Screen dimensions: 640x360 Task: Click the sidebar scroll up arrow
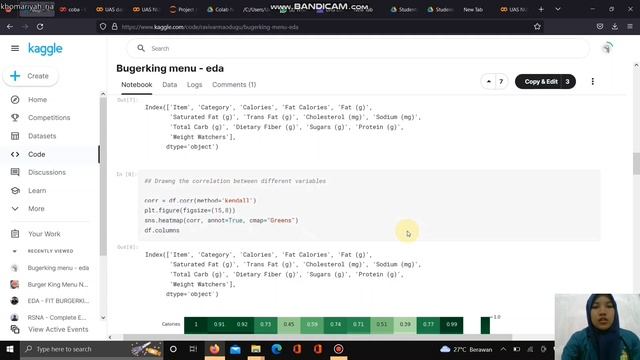point(103,94)
